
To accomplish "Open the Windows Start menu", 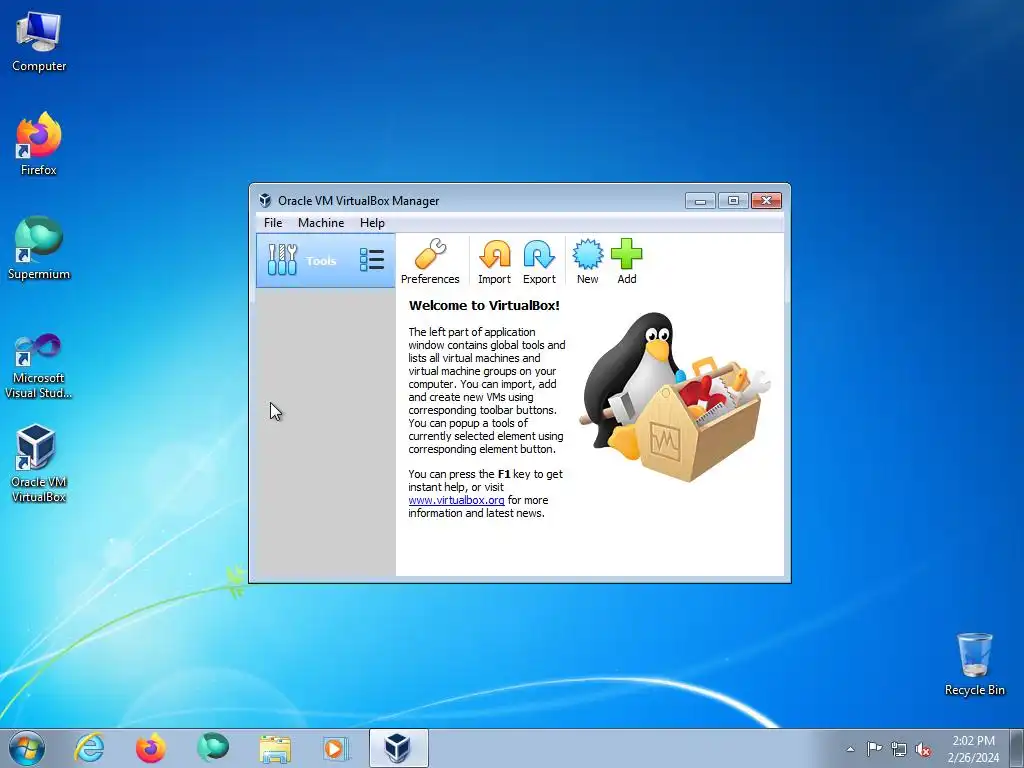I will point(27,748).
